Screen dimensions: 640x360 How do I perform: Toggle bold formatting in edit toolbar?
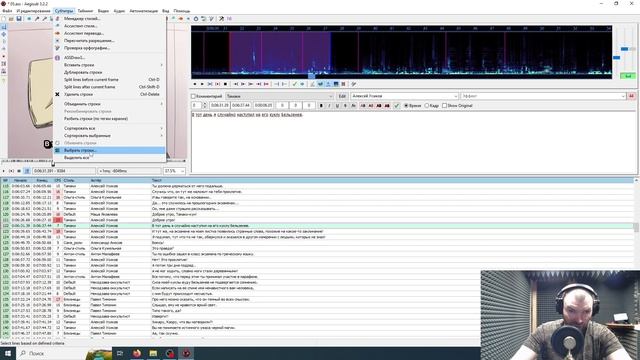(x=321, y=106)
